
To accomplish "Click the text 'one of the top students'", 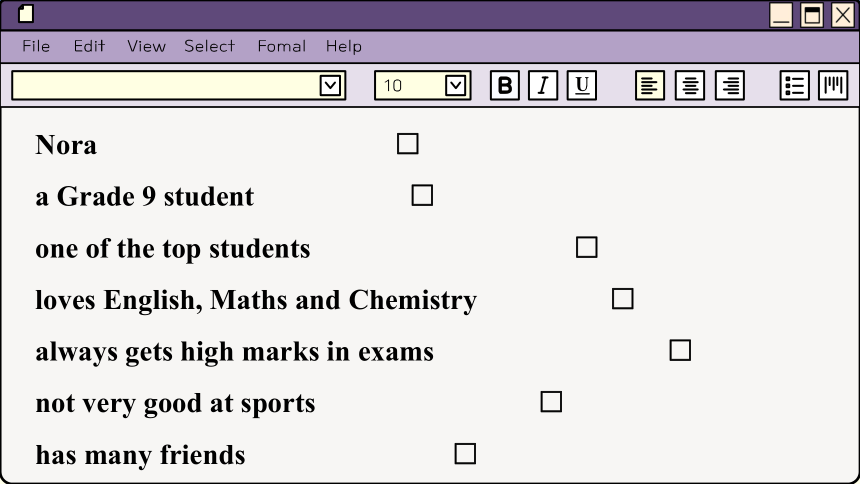I will 173,249.
